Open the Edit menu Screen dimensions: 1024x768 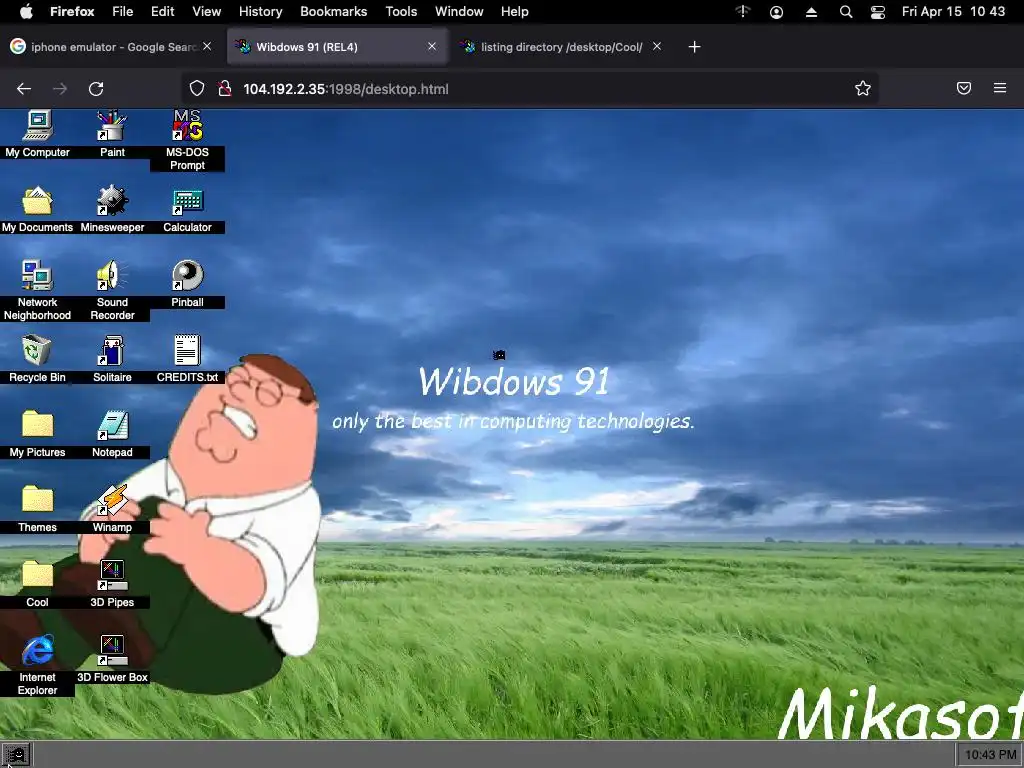(162, 12)
